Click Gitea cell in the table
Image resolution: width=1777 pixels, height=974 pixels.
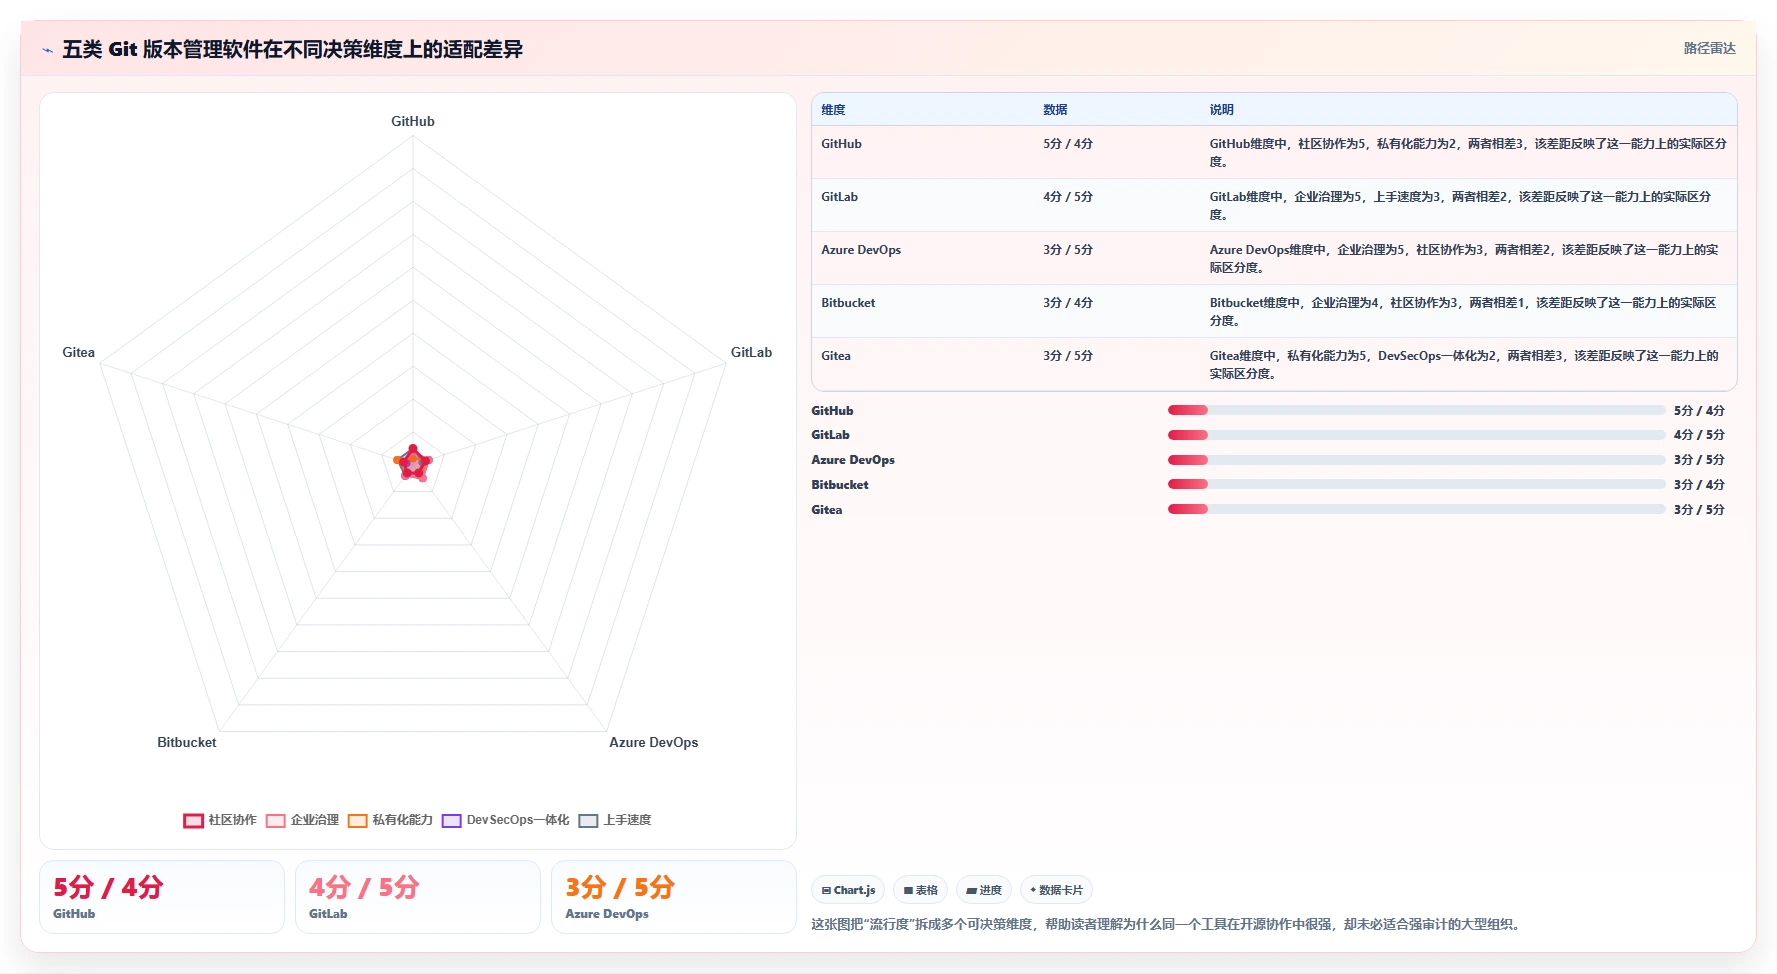point(836,356)
